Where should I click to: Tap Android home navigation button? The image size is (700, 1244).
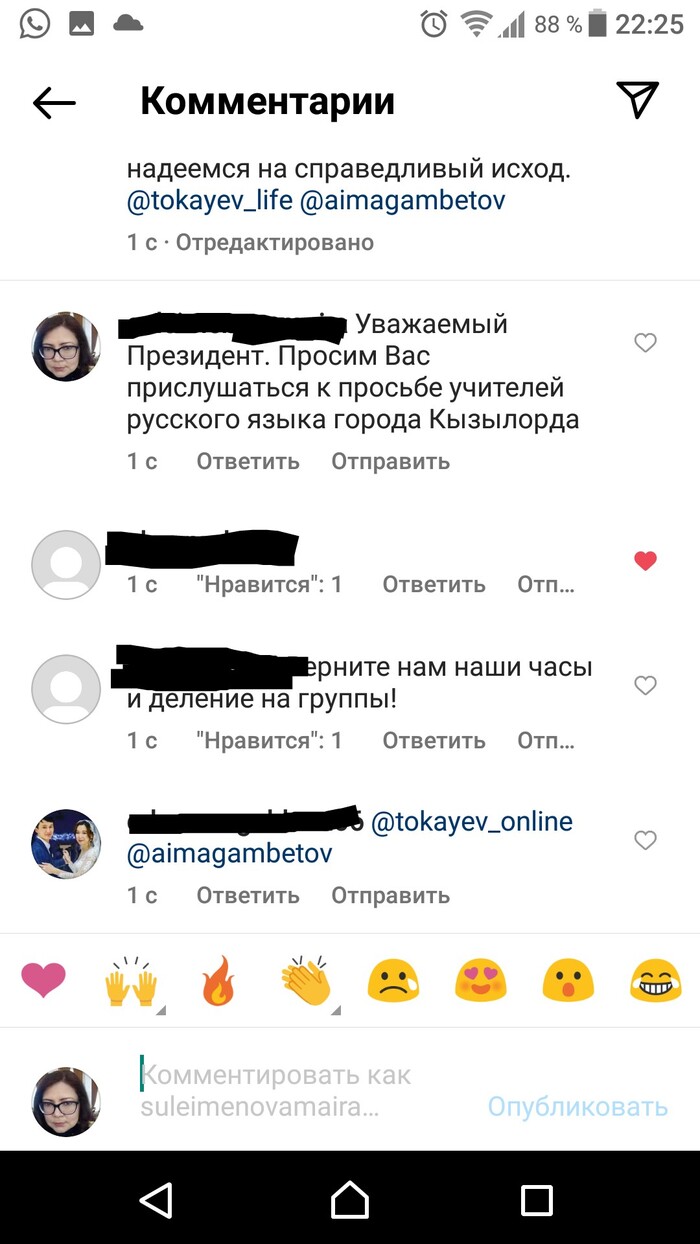click(350, 1199)
